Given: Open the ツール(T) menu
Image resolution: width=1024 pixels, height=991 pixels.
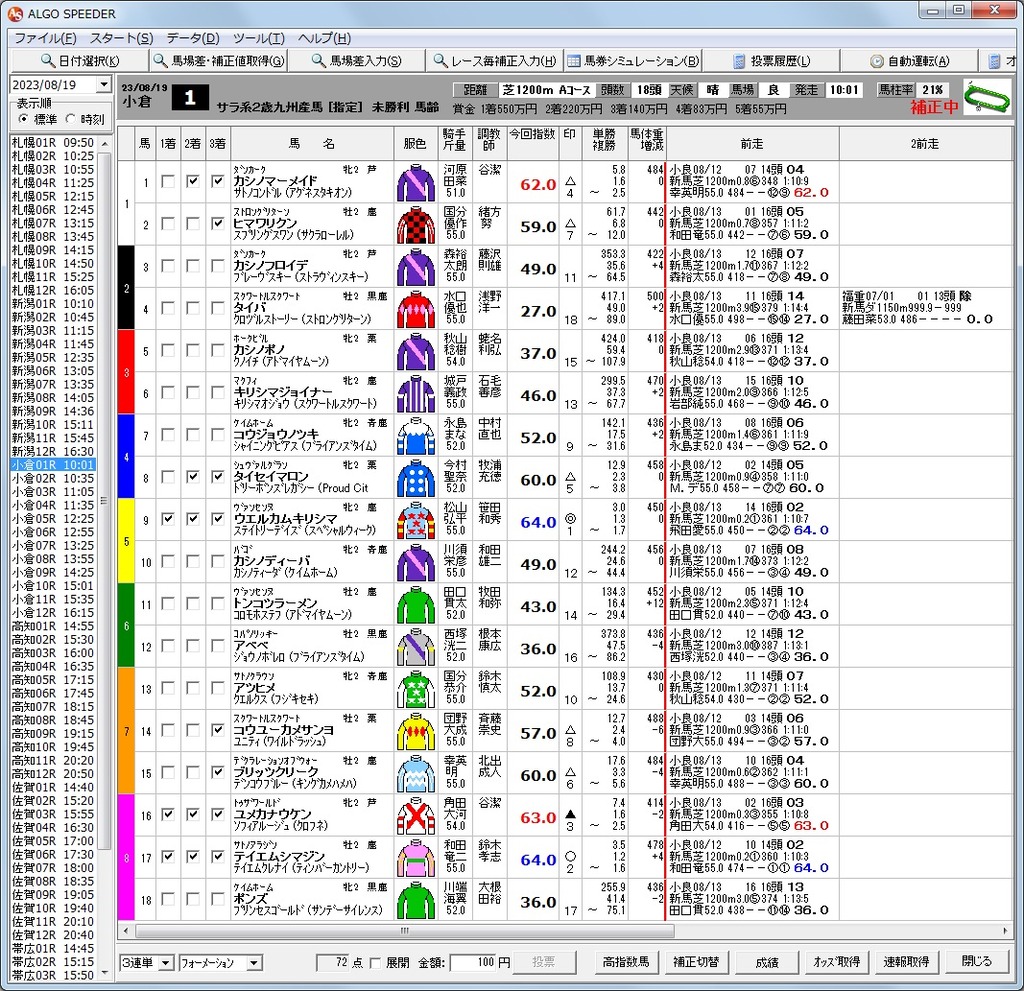Looking at the screenshot, I should point(259,38).
